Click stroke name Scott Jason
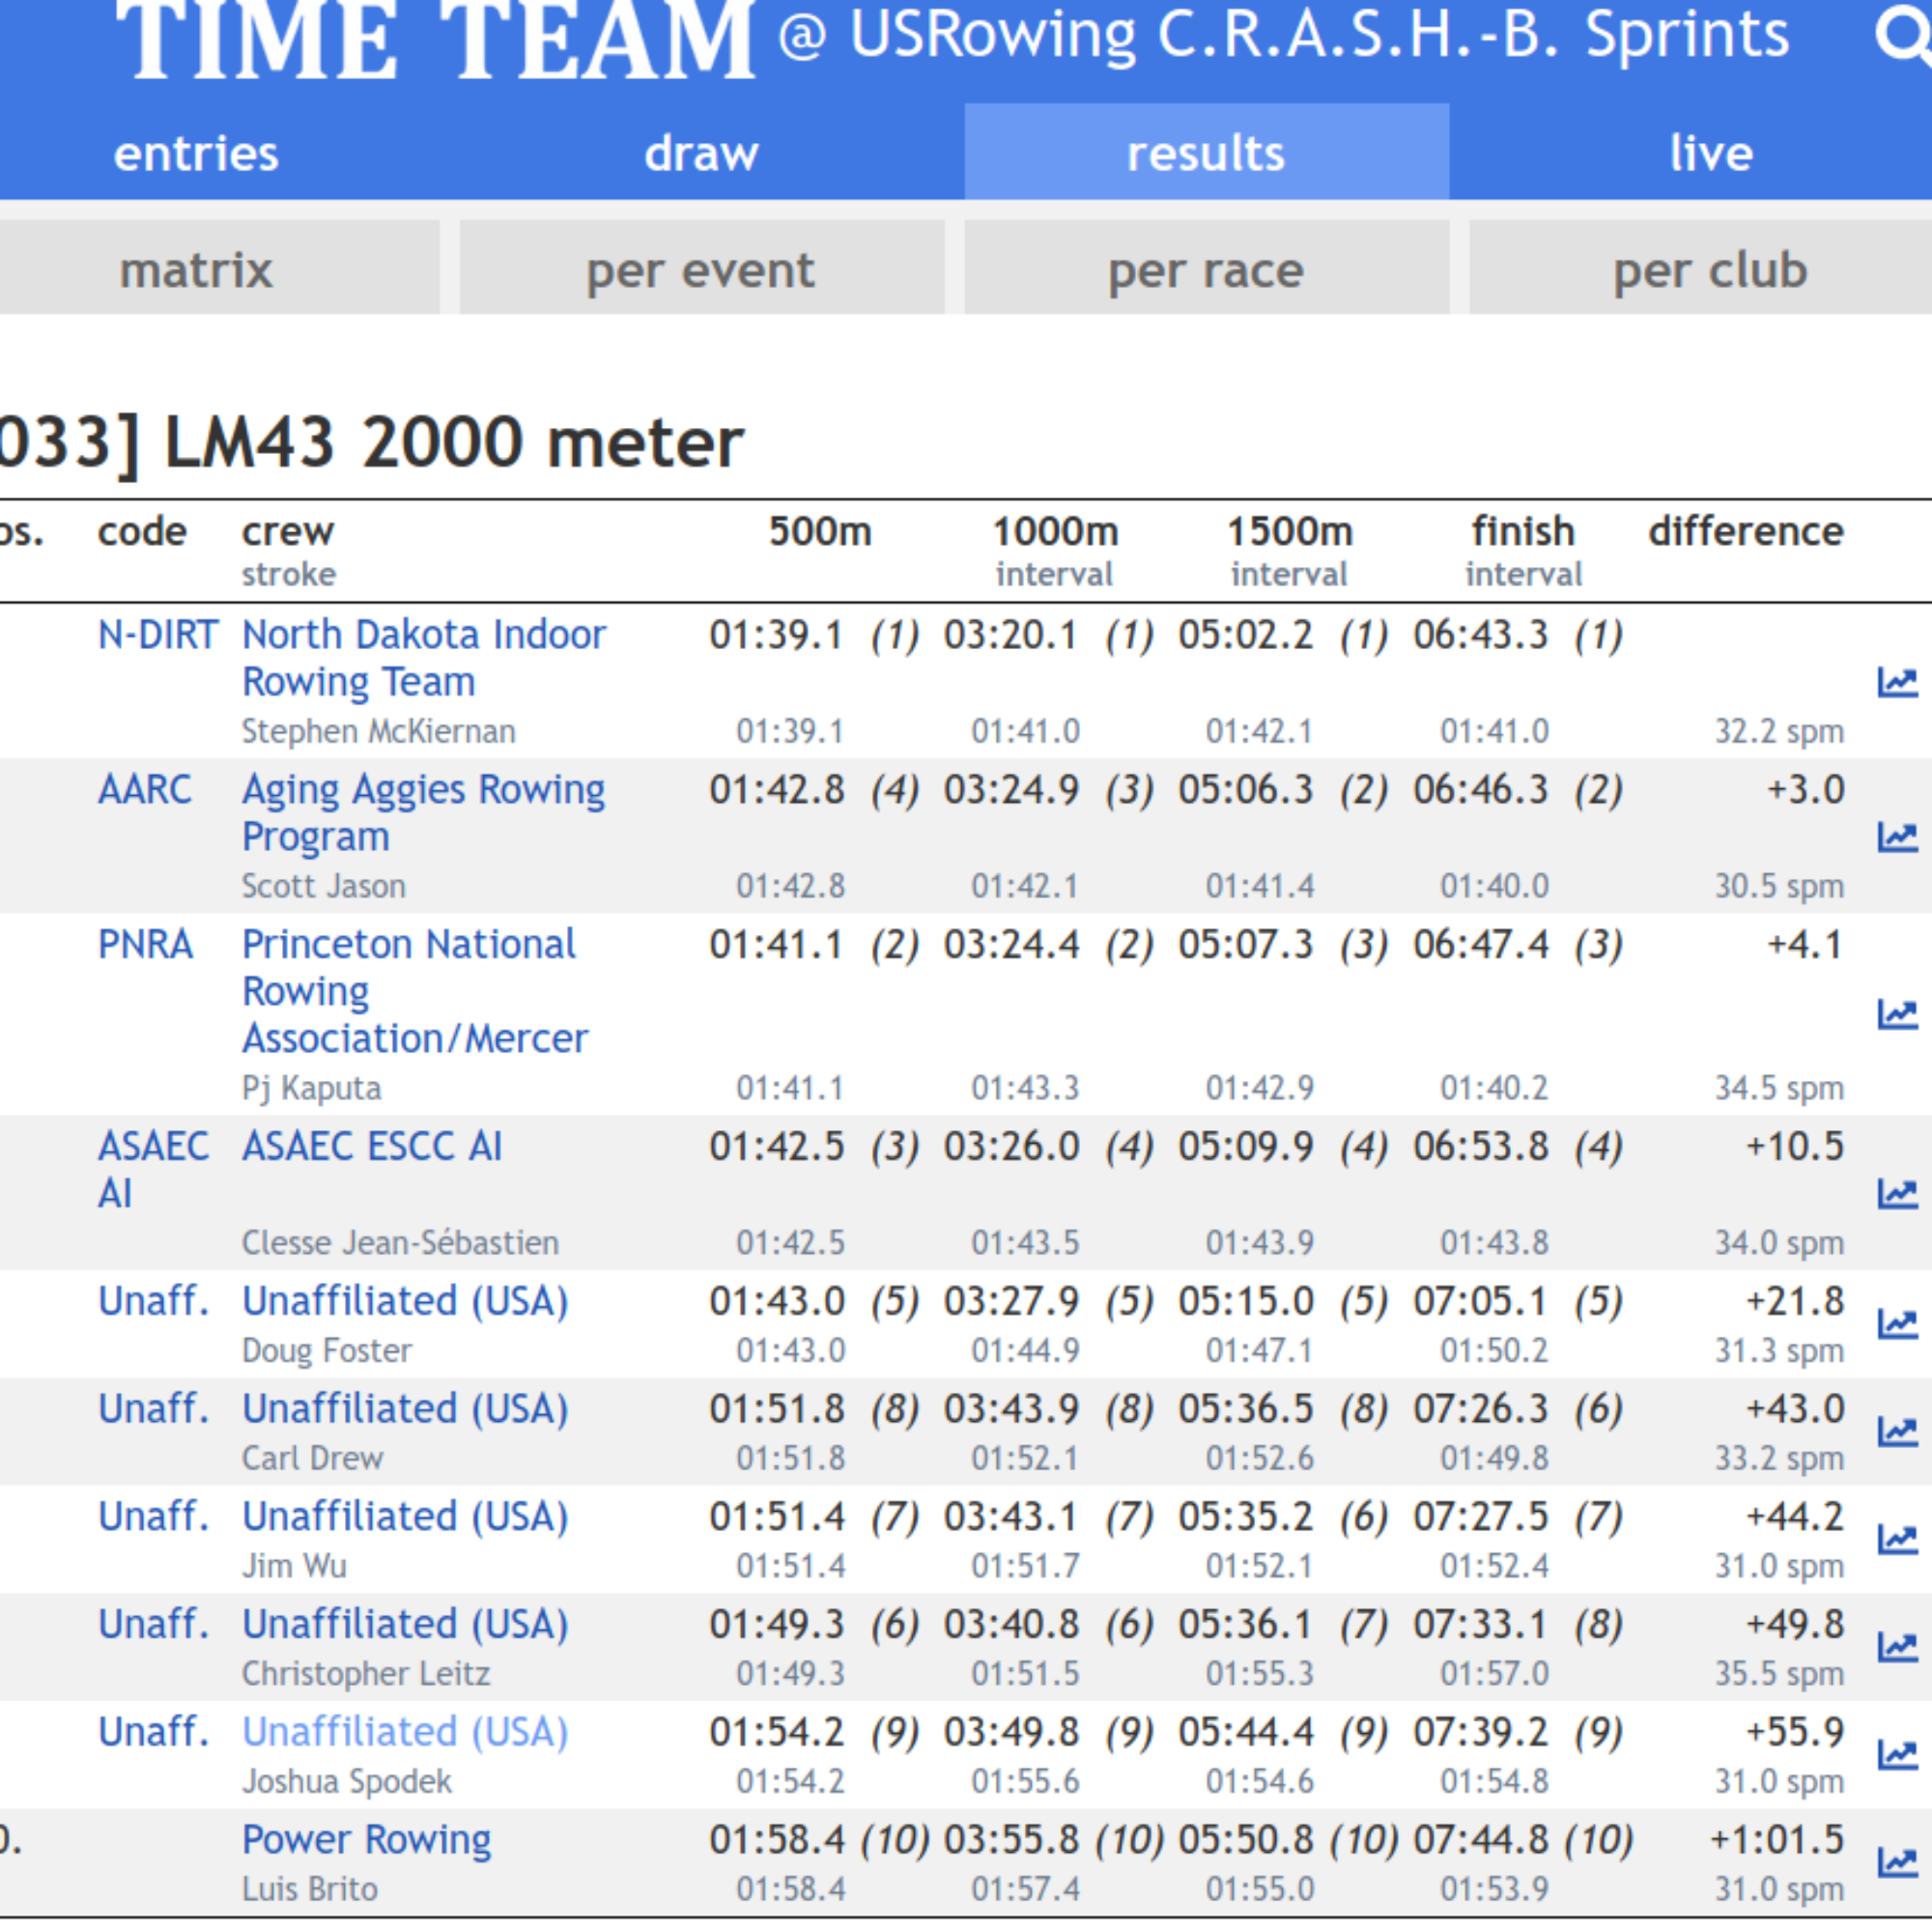Screen dimensions: 1932x1932 click(323, 886)
